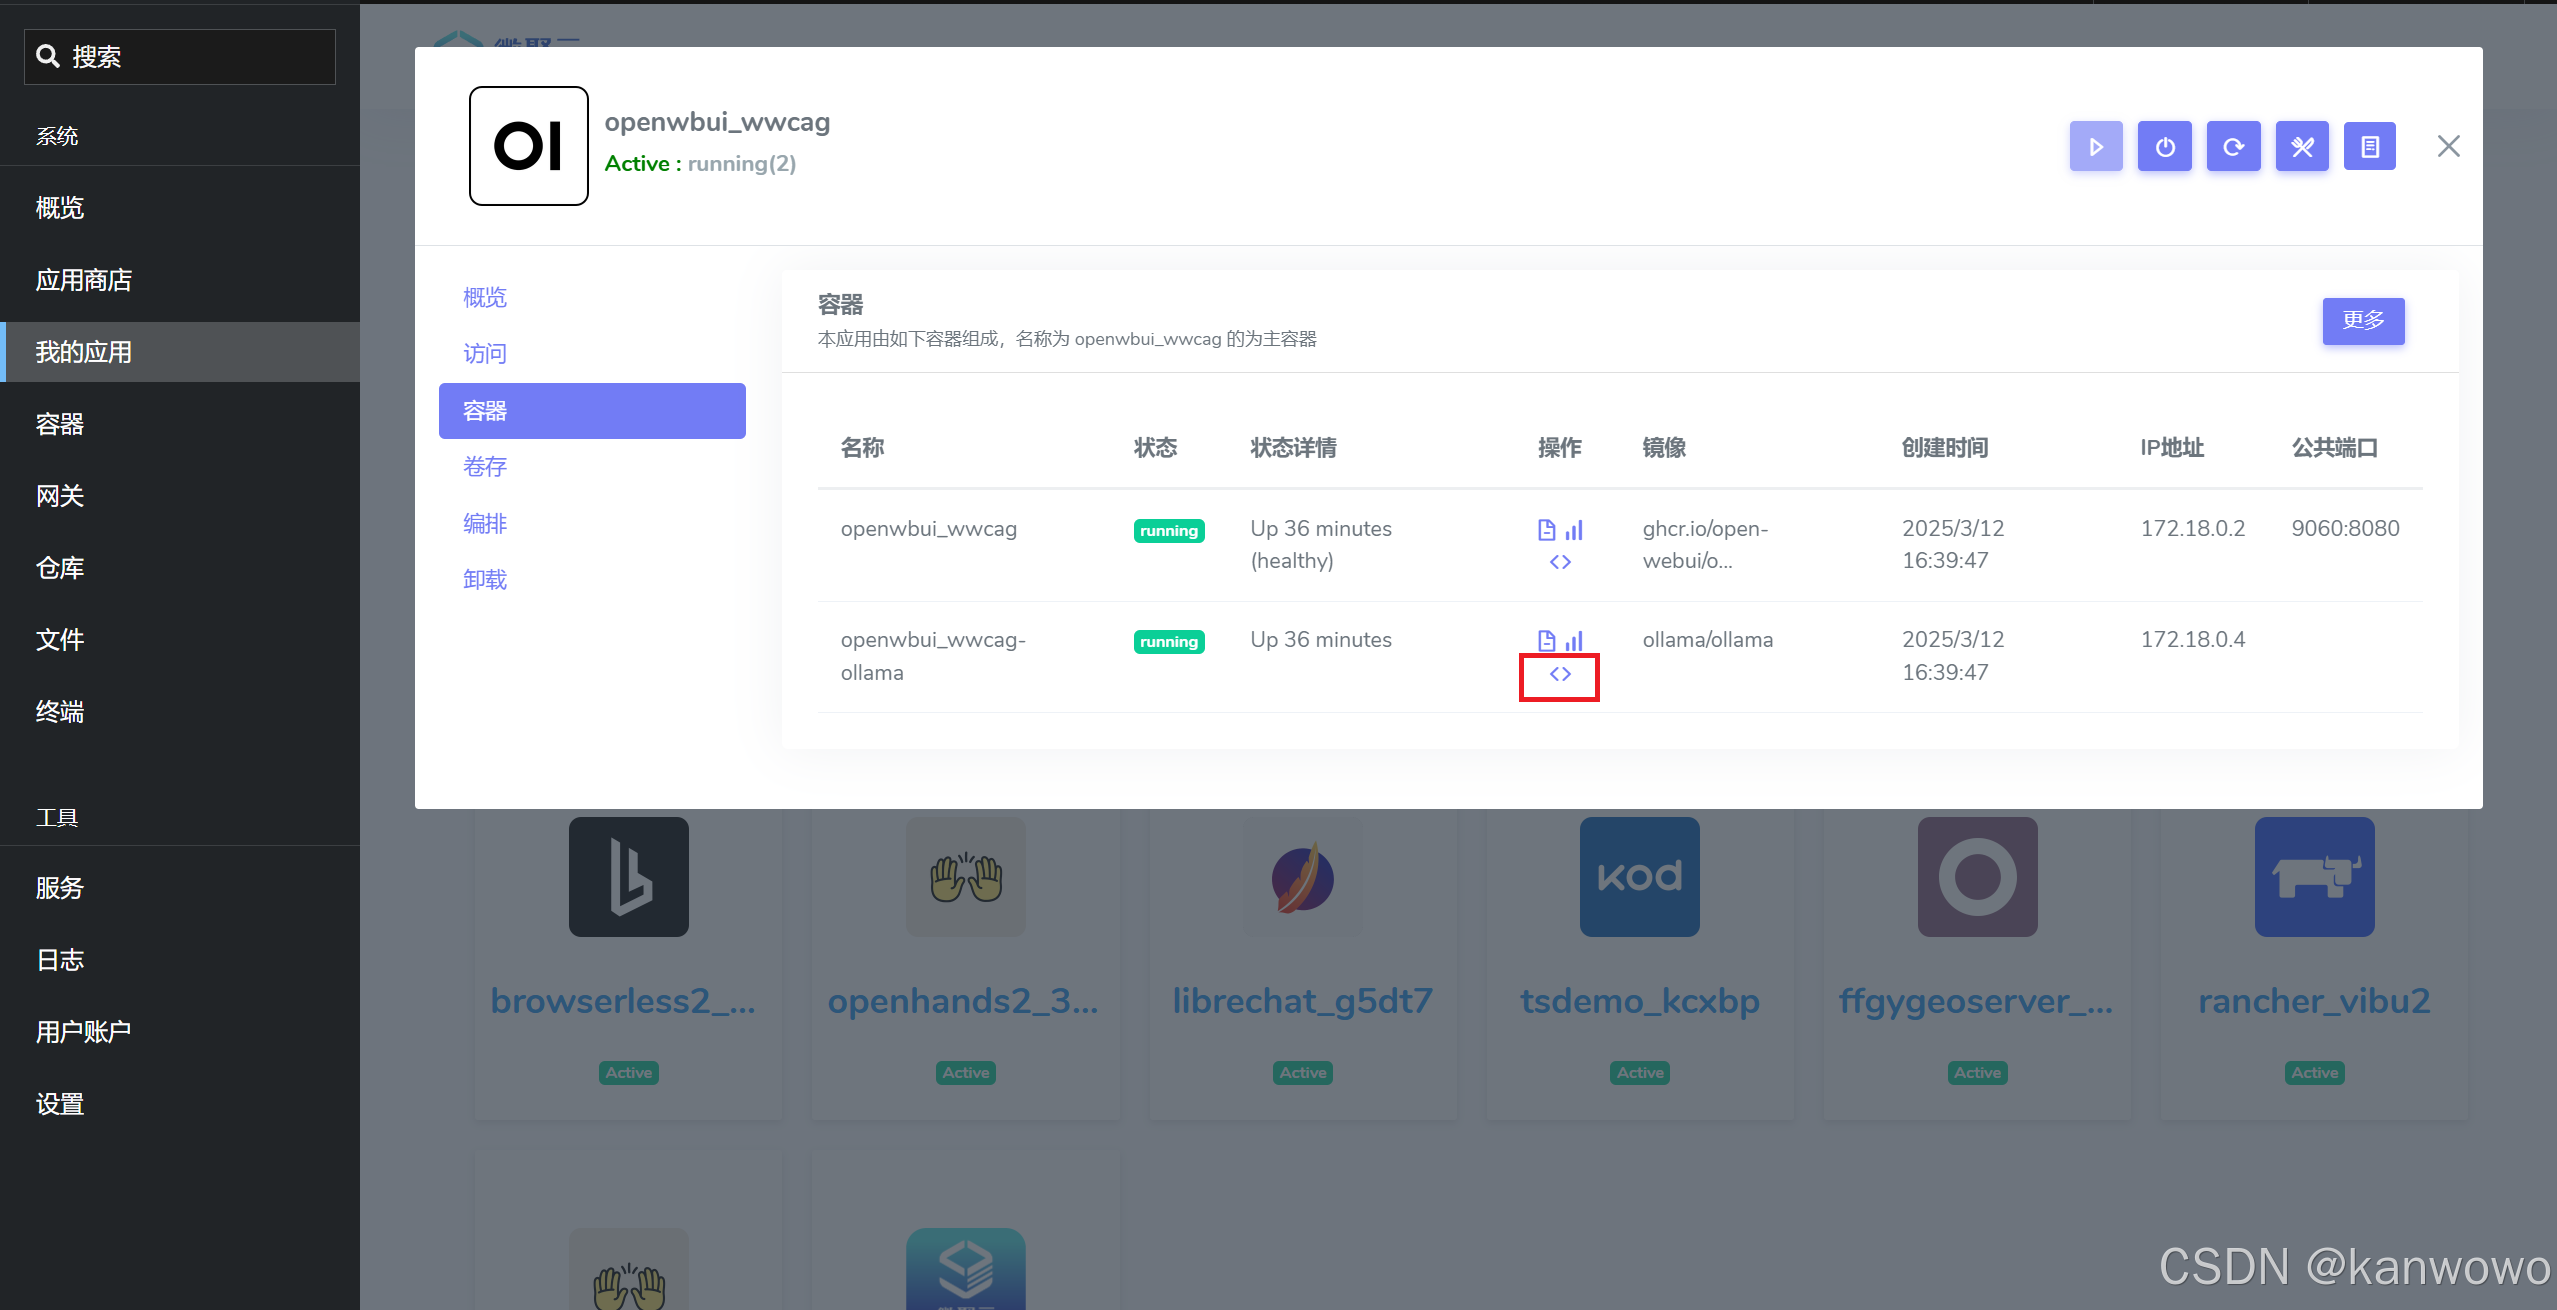Switch to the 卷存 tab in the dialog

(484, 466)
